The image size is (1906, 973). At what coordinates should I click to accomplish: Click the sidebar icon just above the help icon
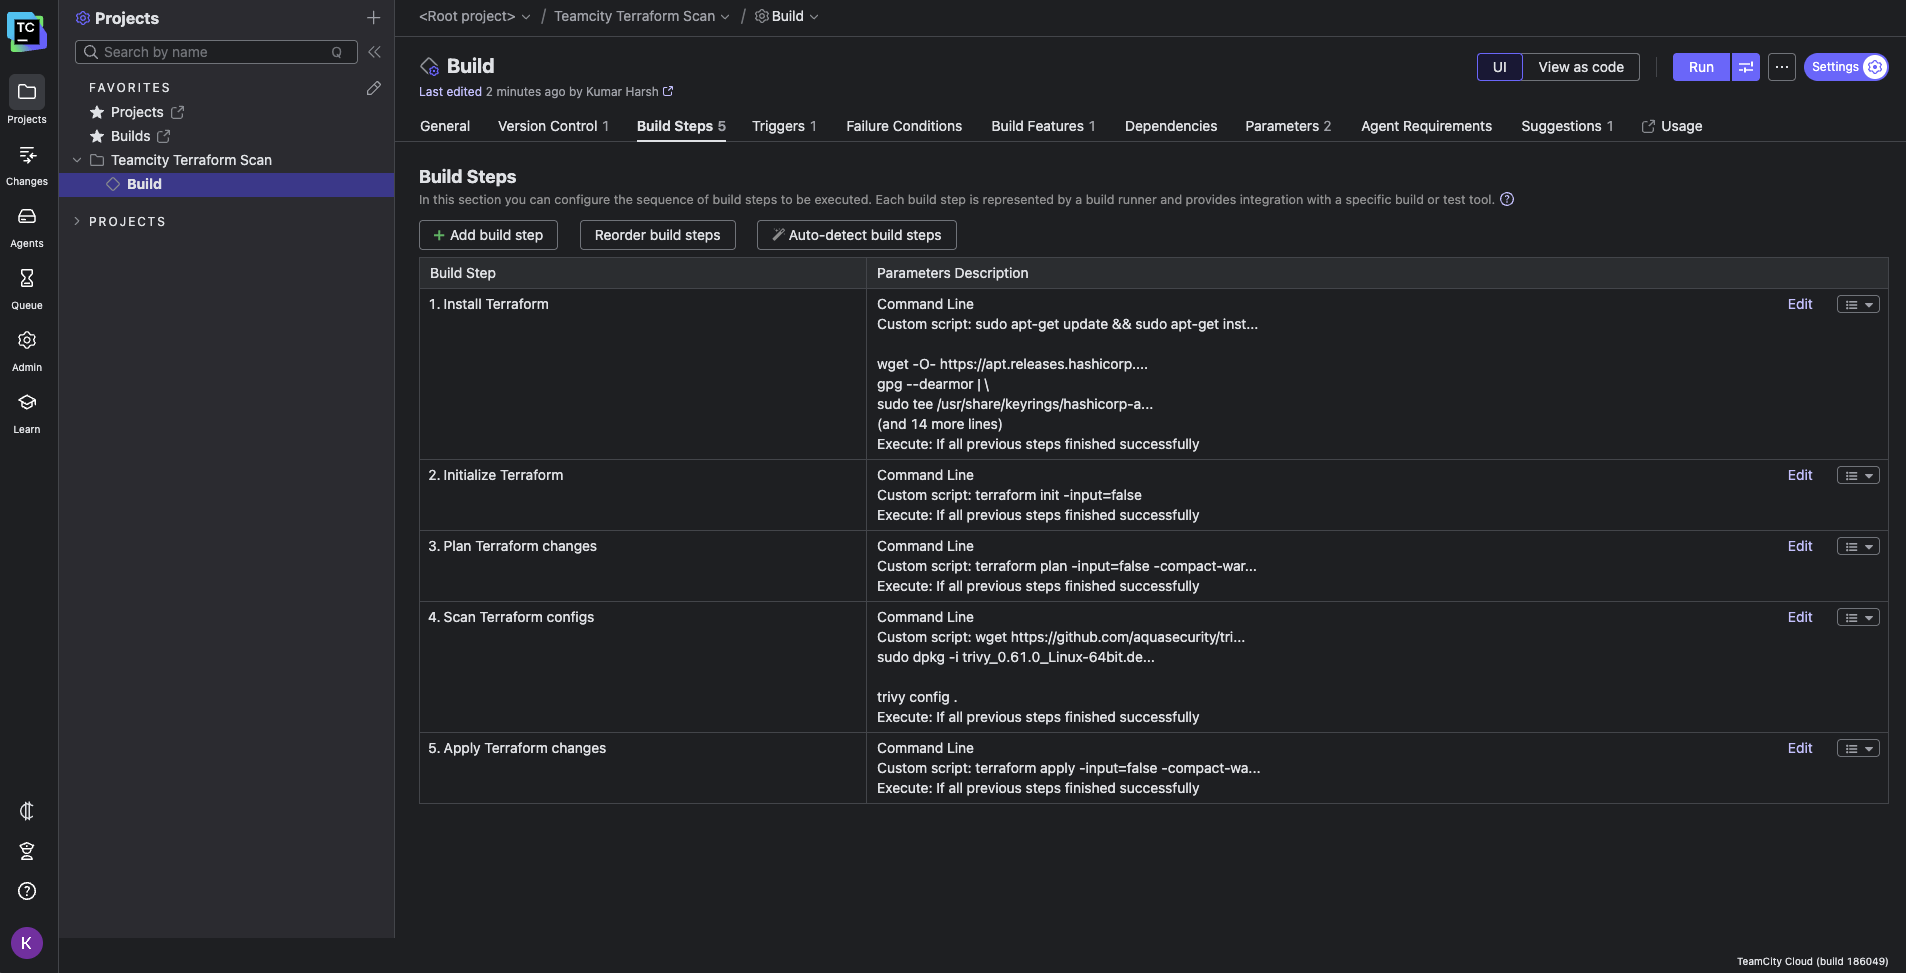point(27,851)
